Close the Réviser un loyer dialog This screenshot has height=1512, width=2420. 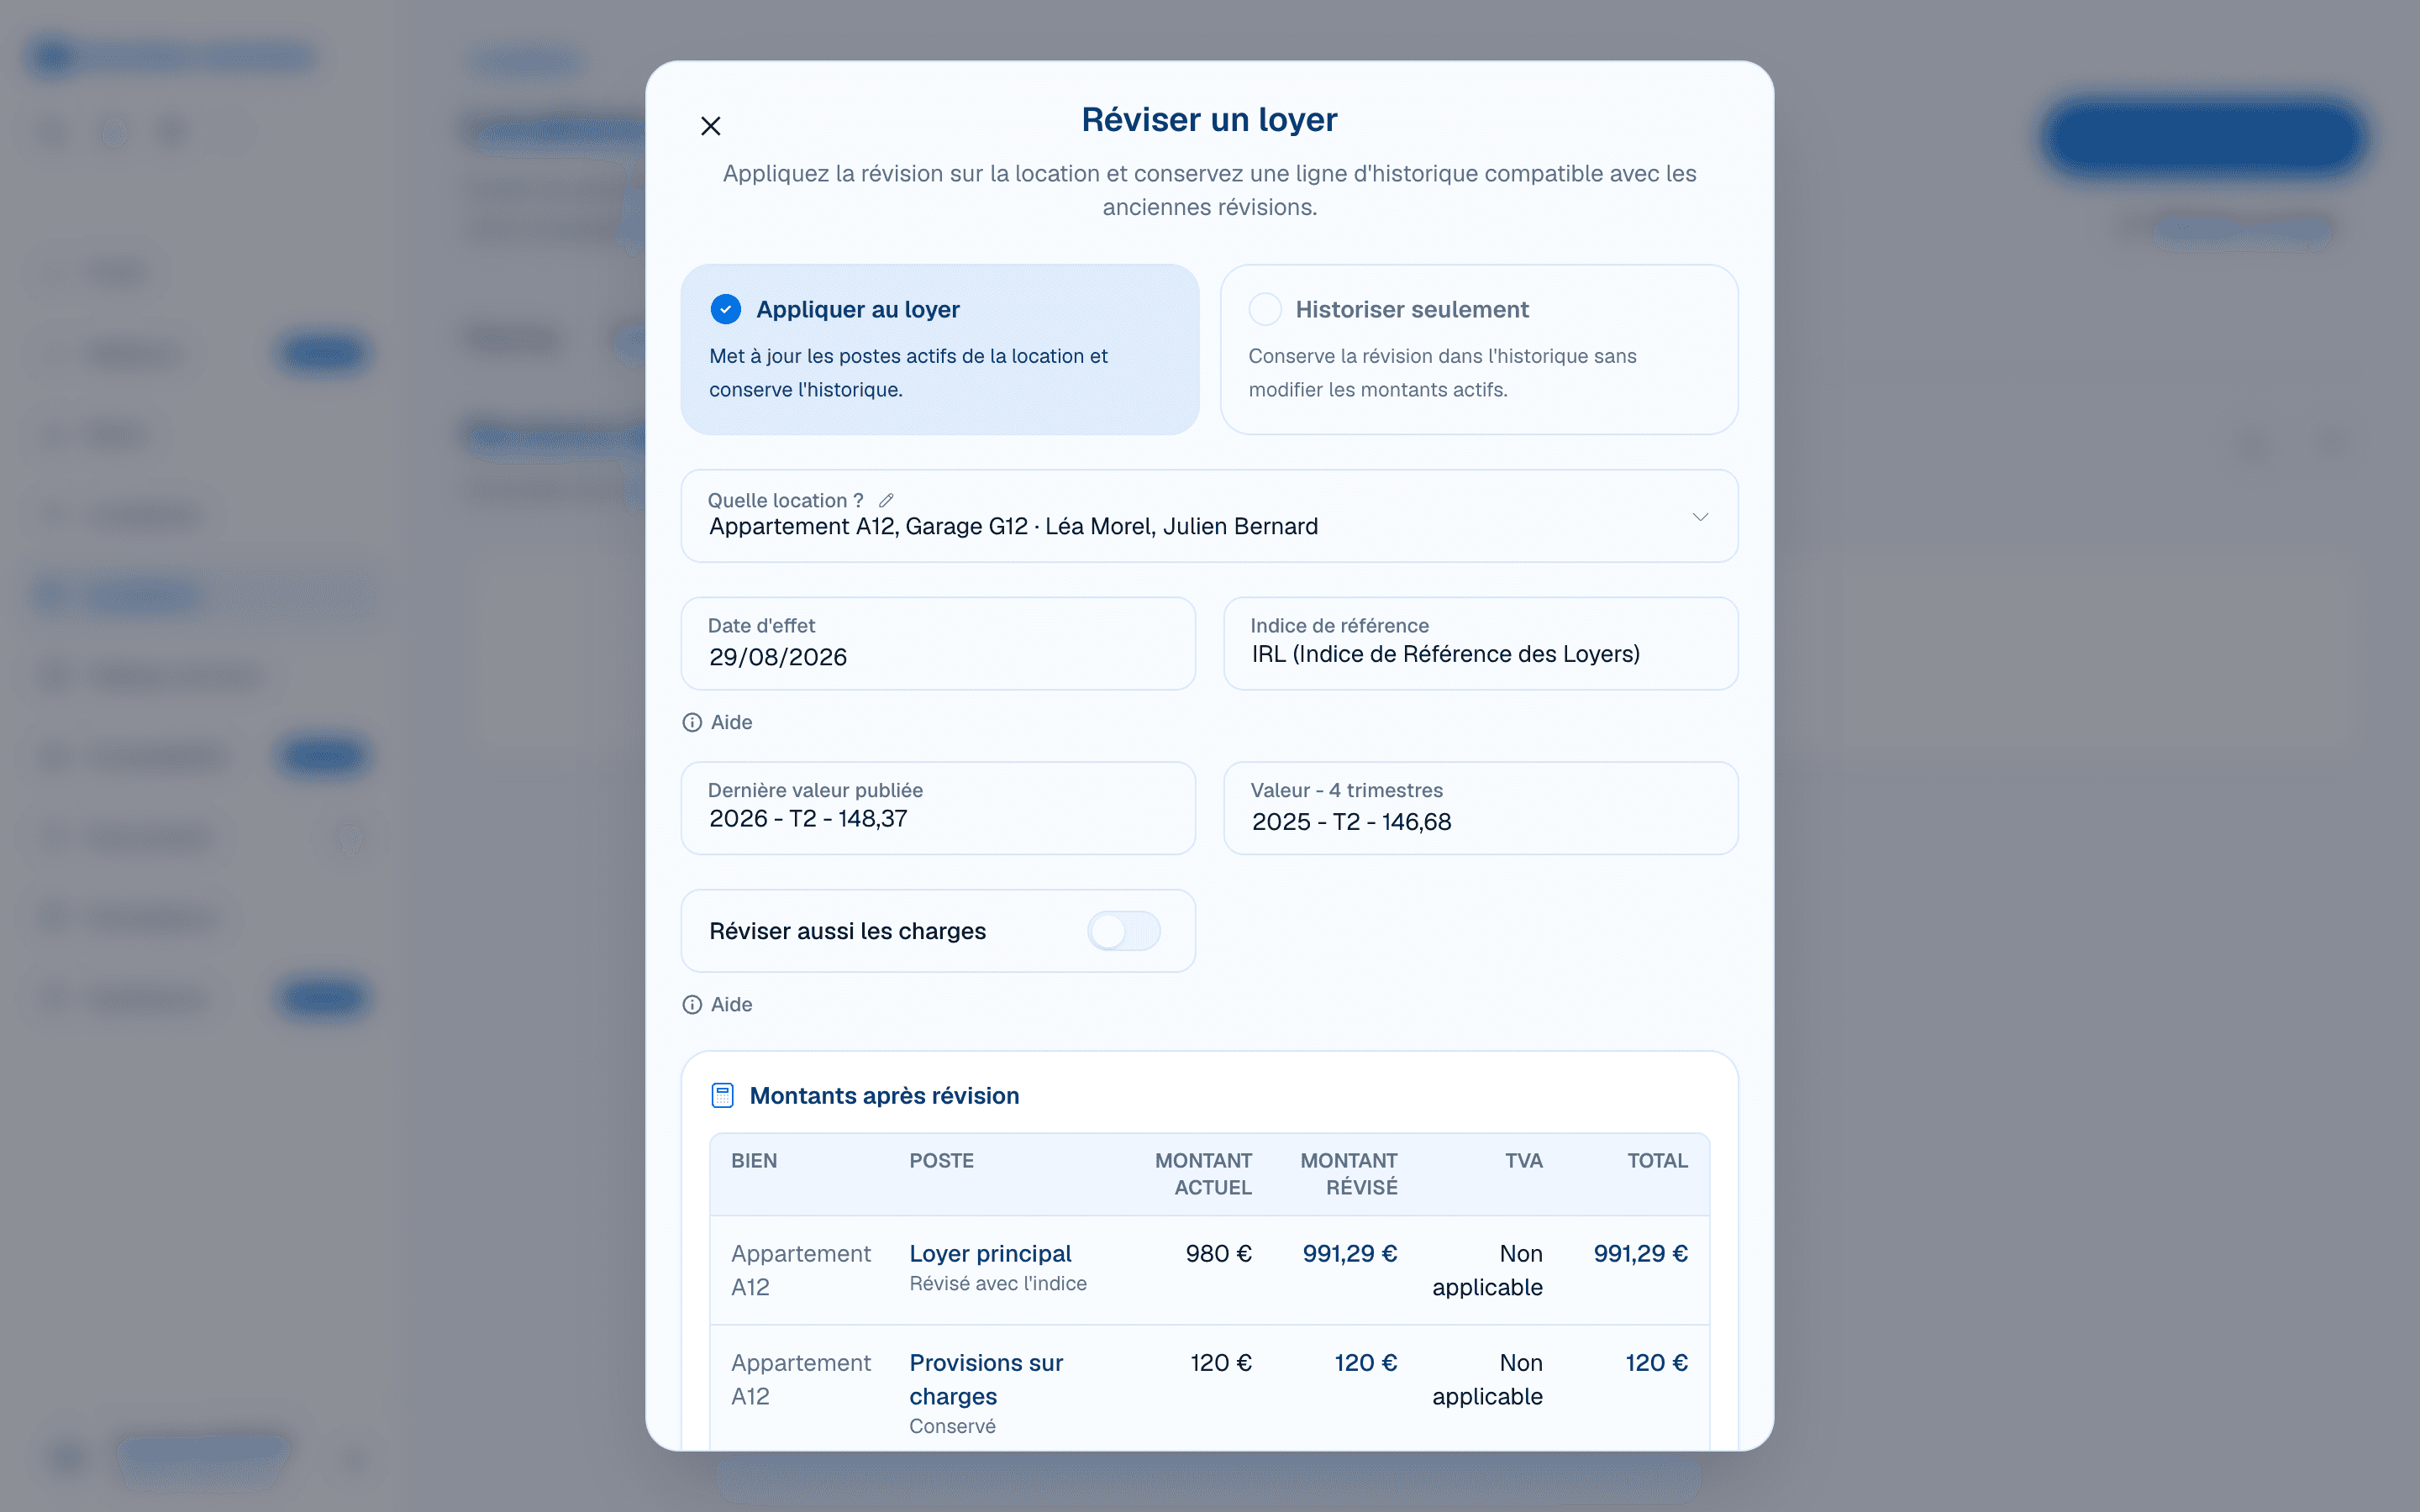pyautogui.click(x=710, y=126)
